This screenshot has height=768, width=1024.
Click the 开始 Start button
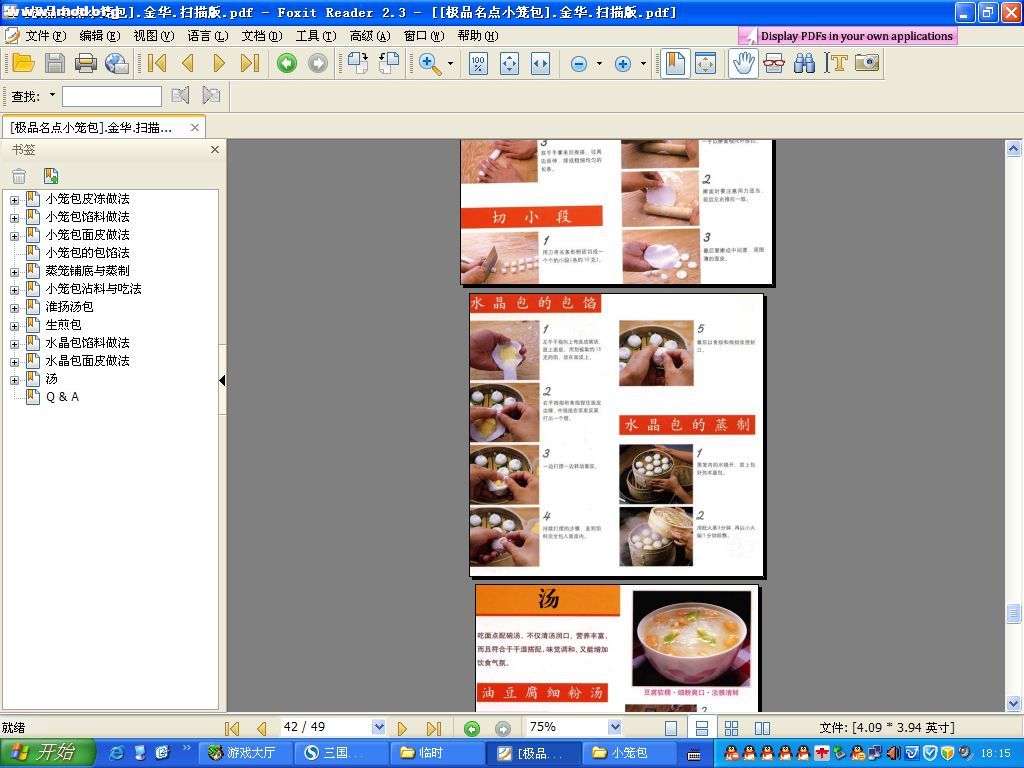click(47, 753)
